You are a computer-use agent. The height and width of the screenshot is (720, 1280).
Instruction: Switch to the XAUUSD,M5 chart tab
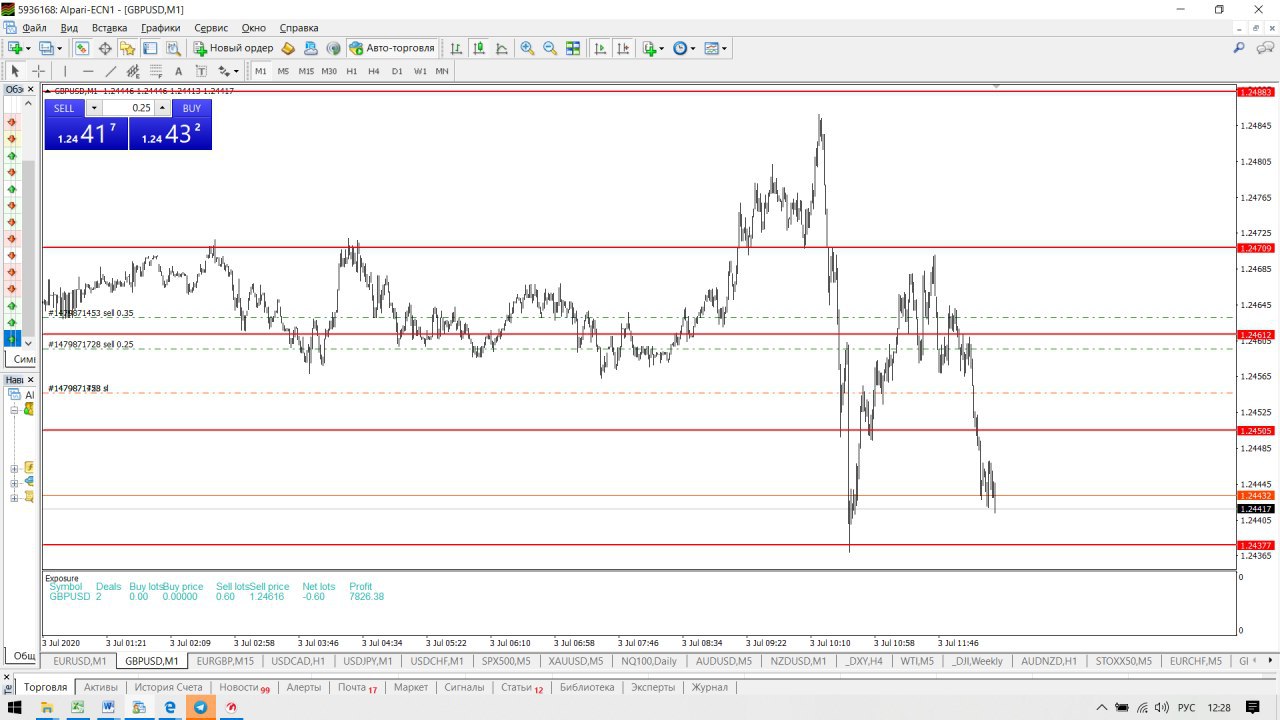[575, 661]
